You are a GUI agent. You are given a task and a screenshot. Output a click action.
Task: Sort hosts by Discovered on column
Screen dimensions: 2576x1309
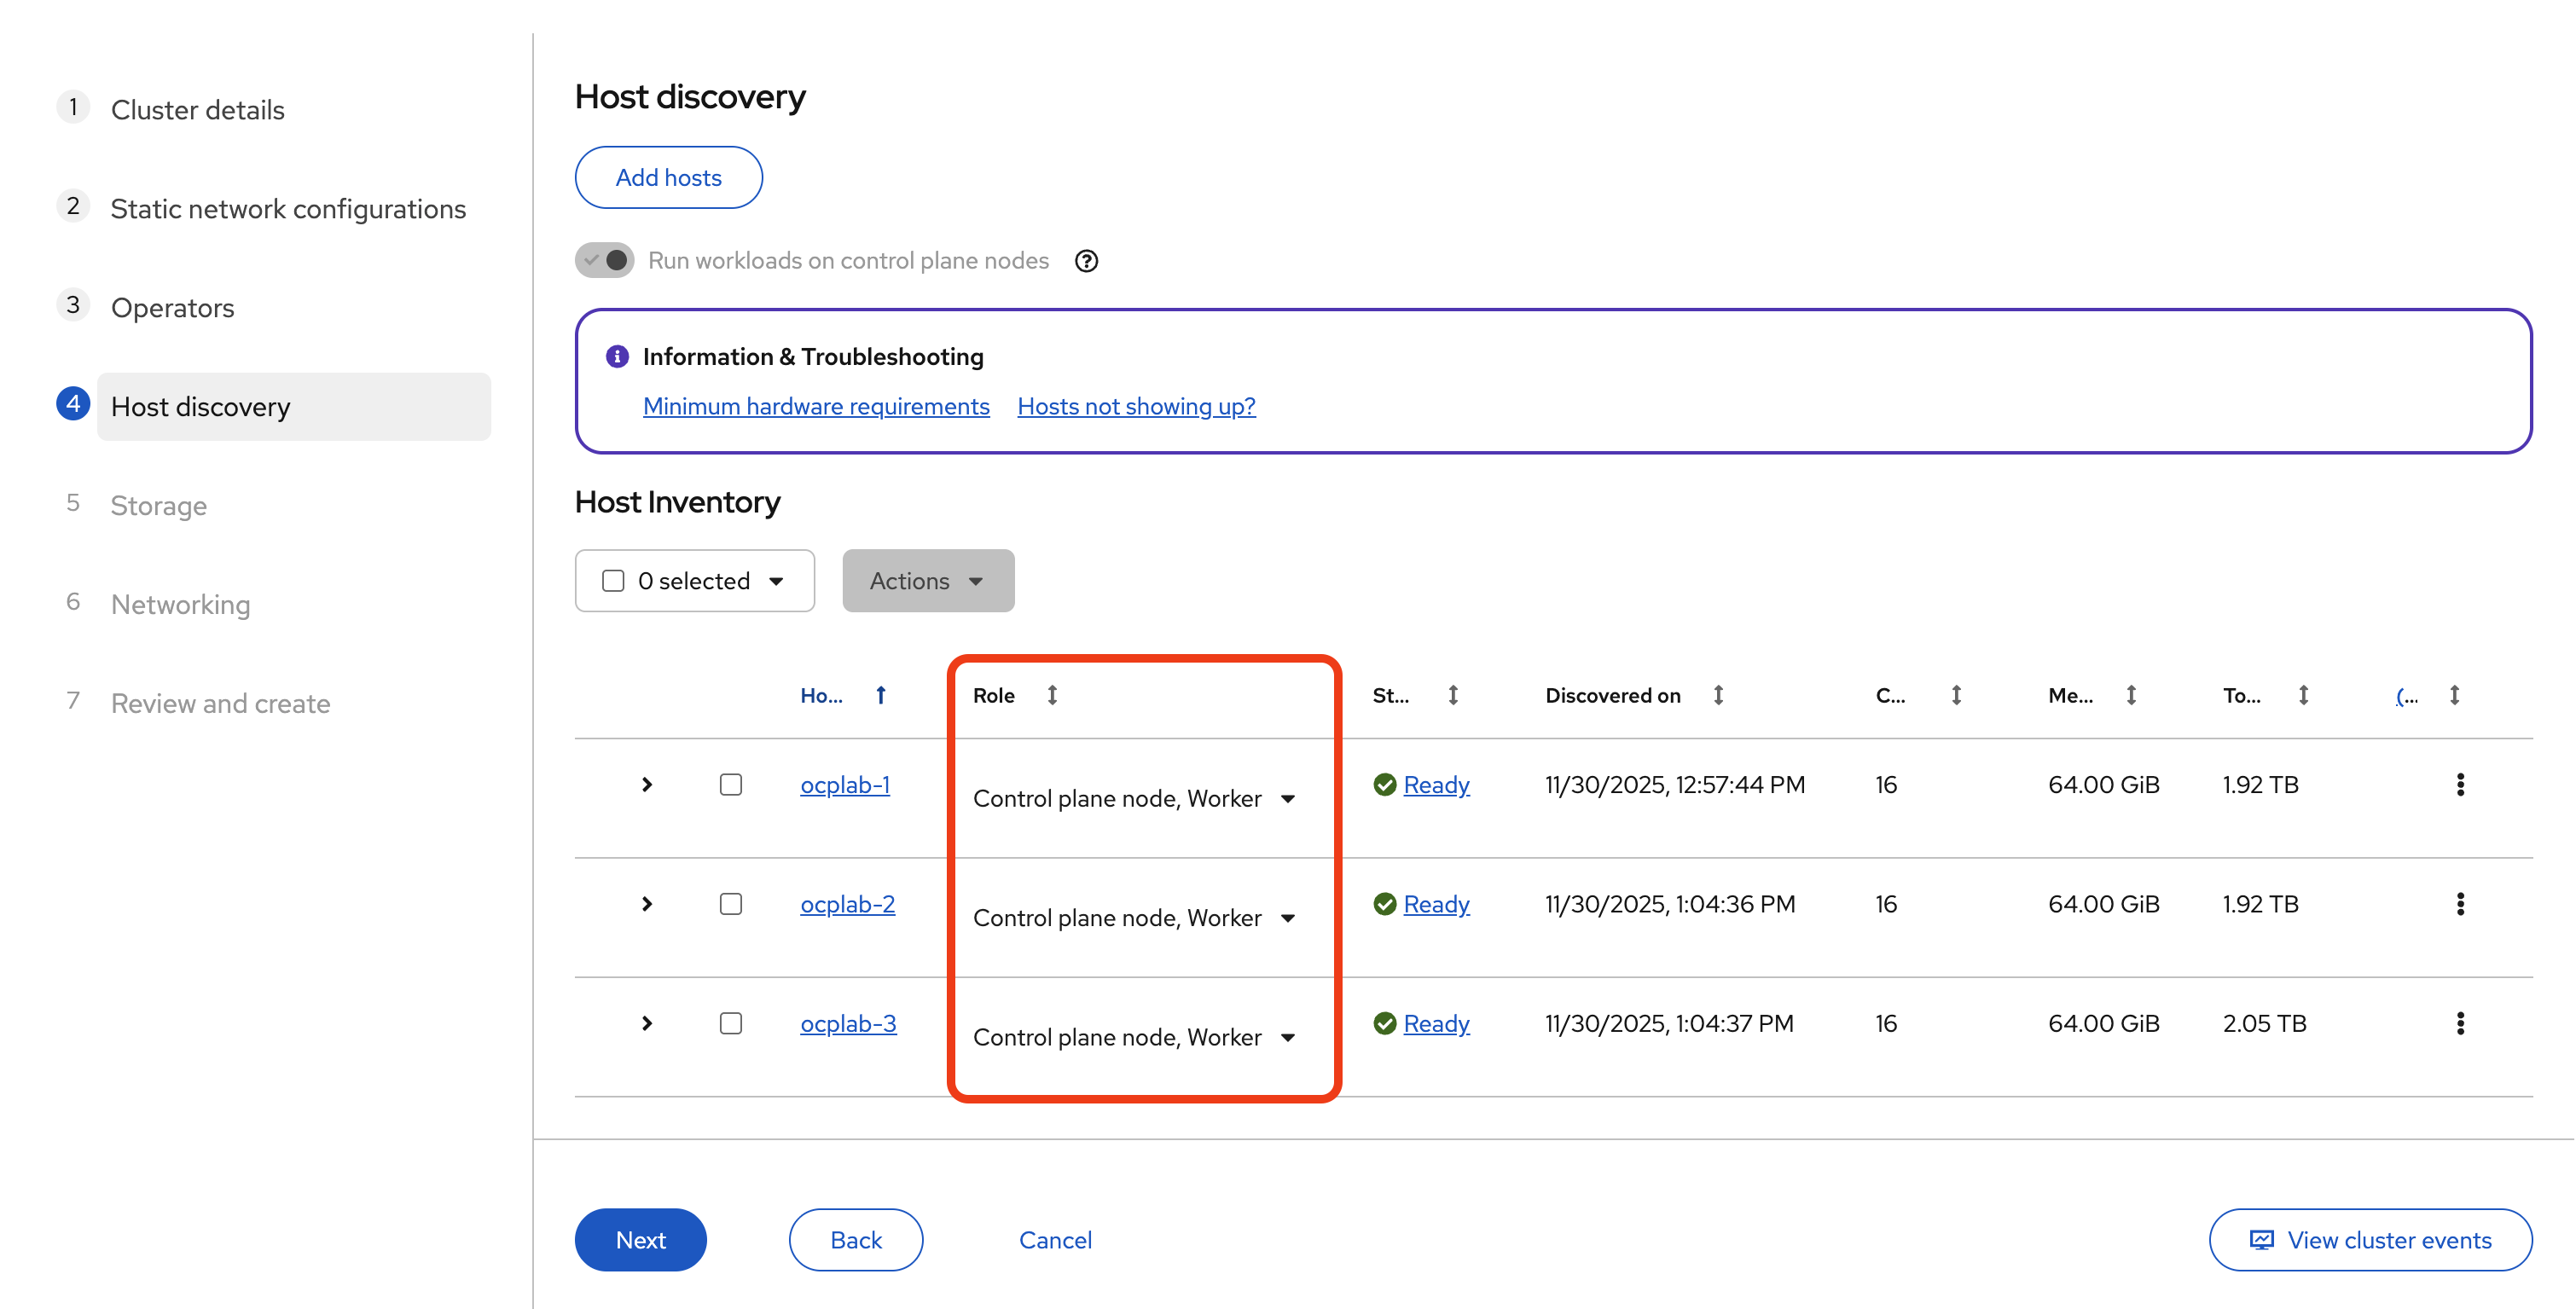tap(1717, 694)
